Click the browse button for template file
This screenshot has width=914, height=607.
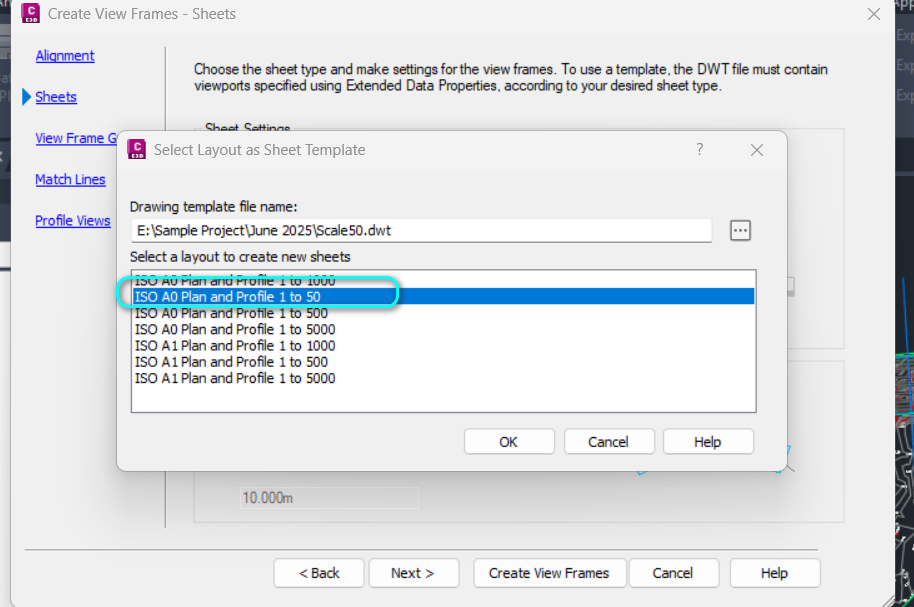coord(740,230)
